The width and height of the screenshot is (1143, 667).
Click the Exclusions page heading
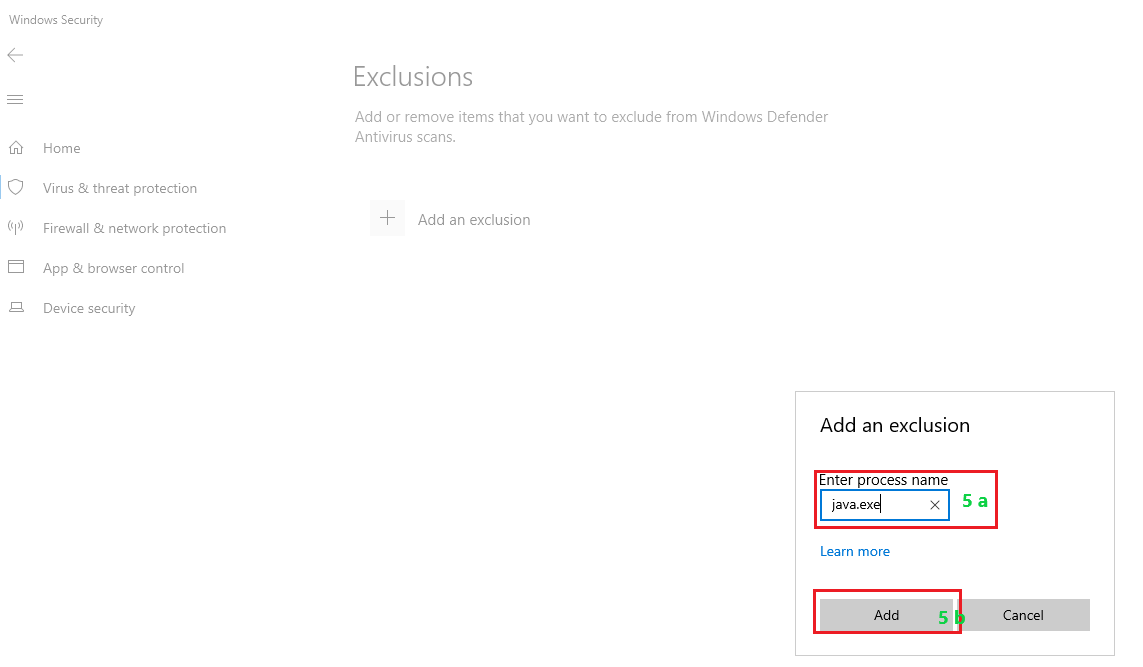coord(413,77)
